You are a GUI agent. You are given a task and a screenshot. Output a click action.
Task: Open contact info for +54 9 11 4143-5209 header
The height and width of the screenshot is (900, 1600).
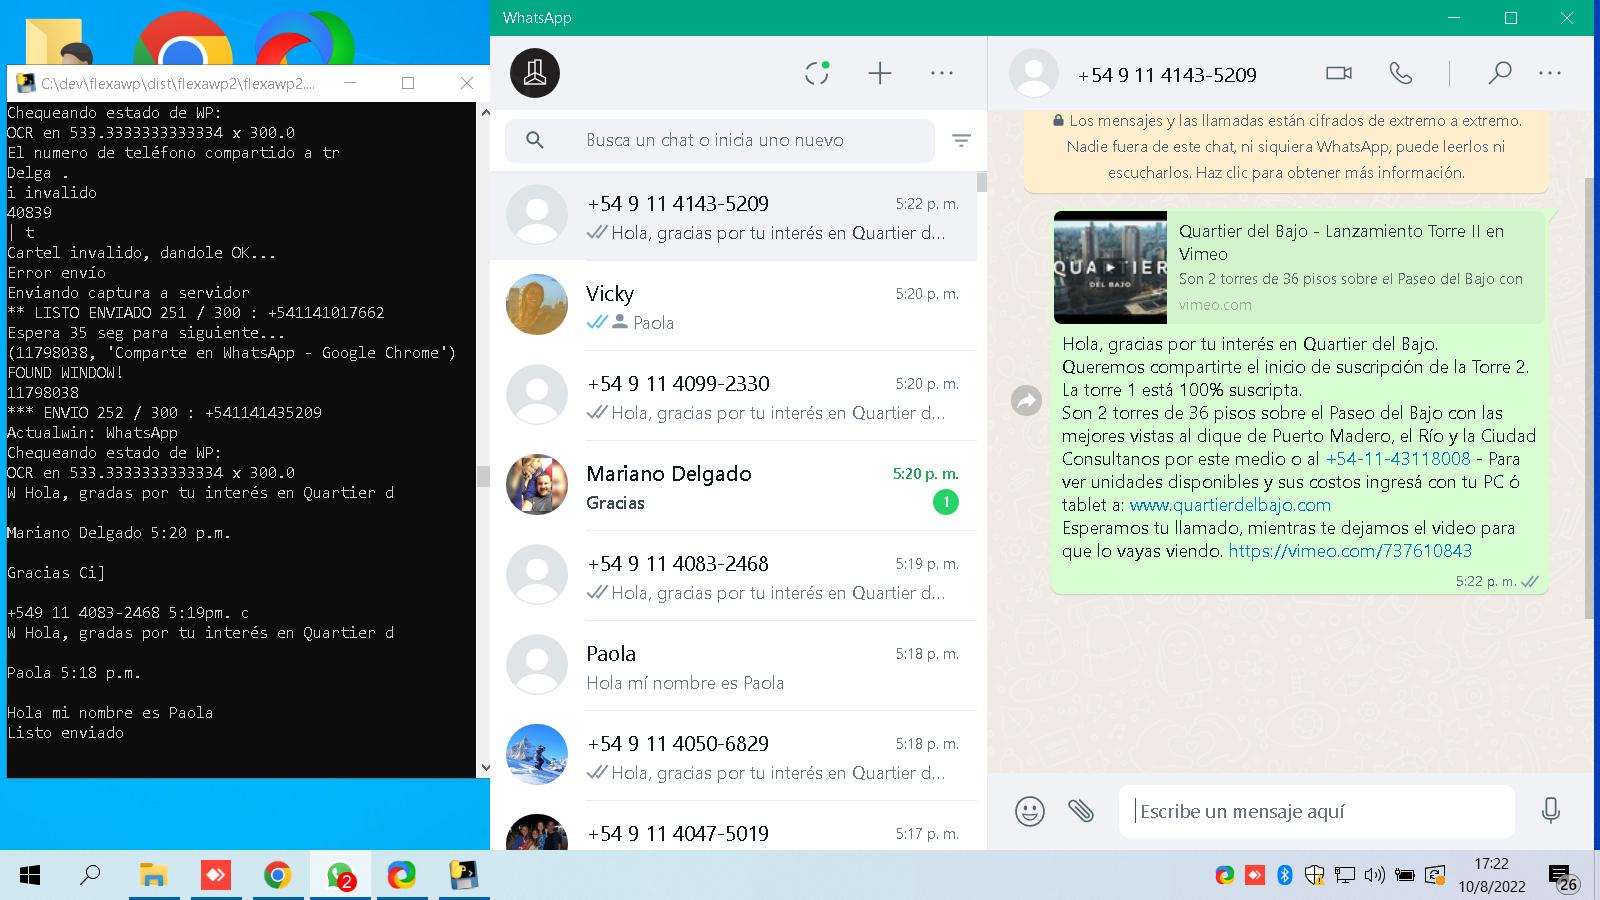pyautogui.click(x=1167, y=75)
